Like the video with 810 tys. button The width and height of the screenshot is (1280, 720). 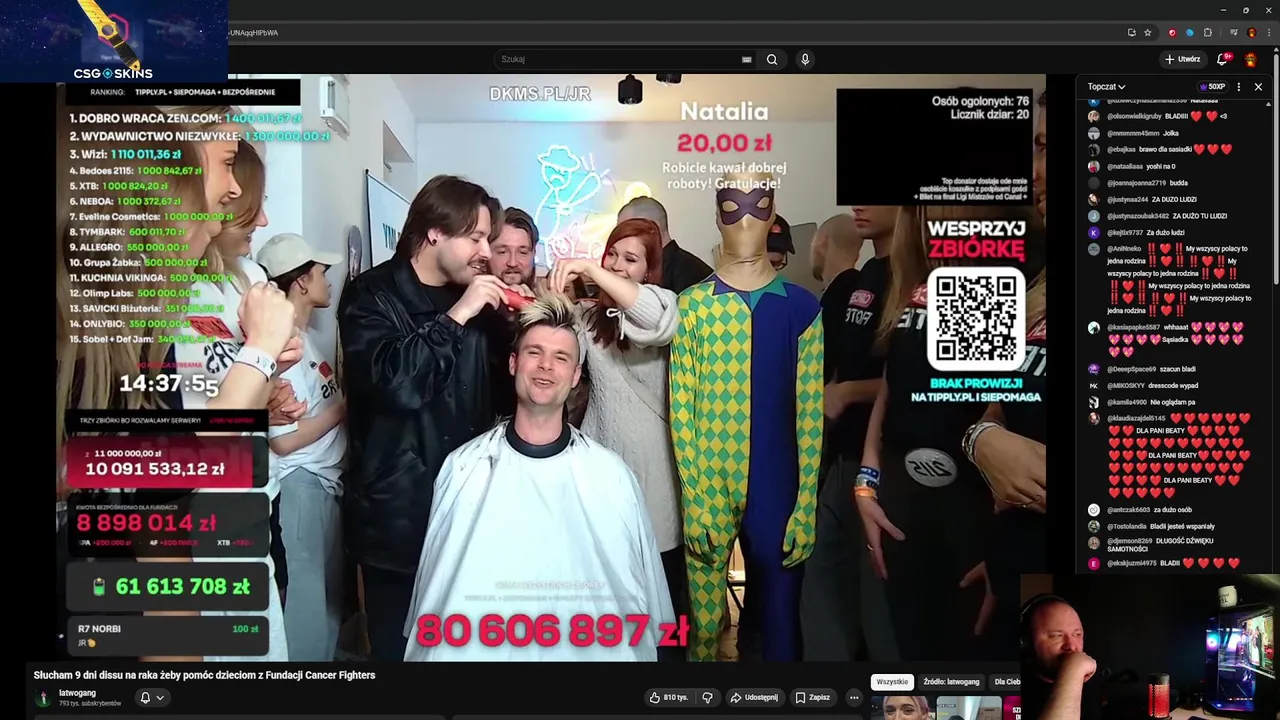click(668, 697)
